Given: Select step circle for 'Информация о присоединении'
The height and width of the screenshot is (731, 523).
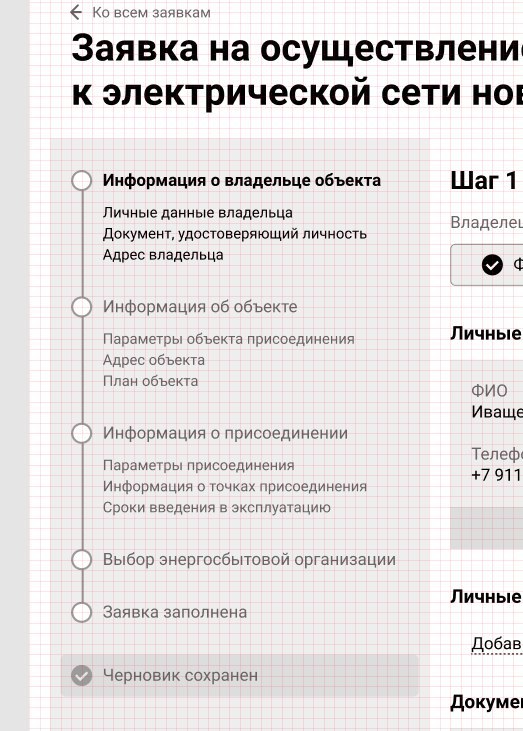Looking at the screenshot, I should coord(82,433).
